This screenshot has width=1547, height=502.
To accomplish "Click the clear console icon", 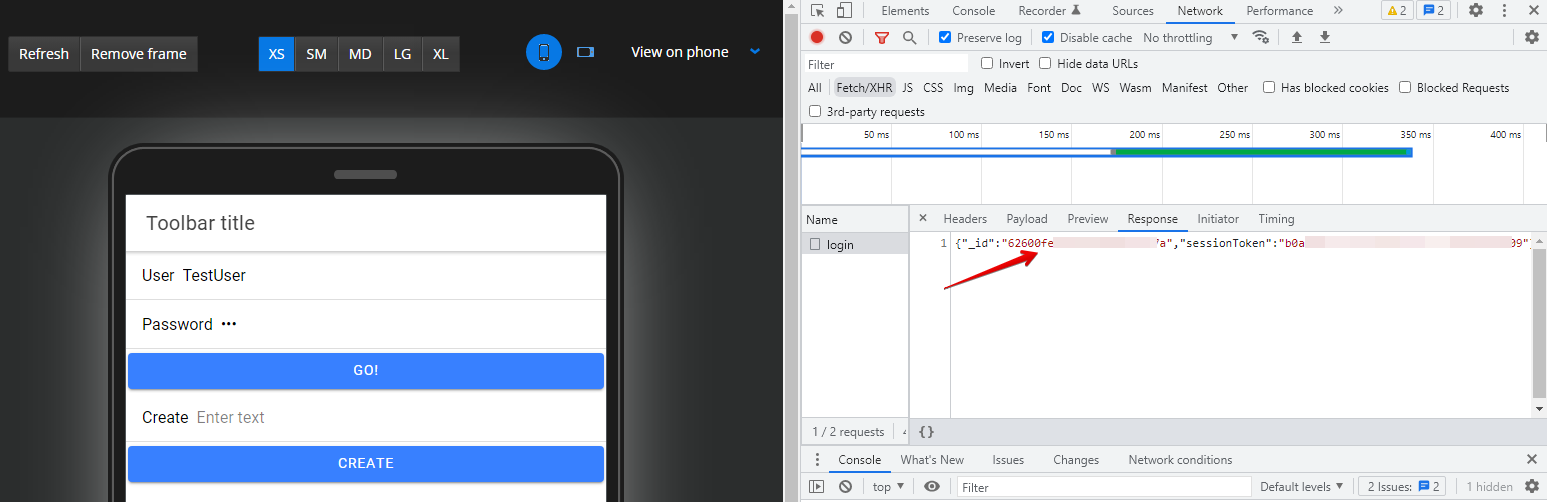I will (x=845, y=487).
